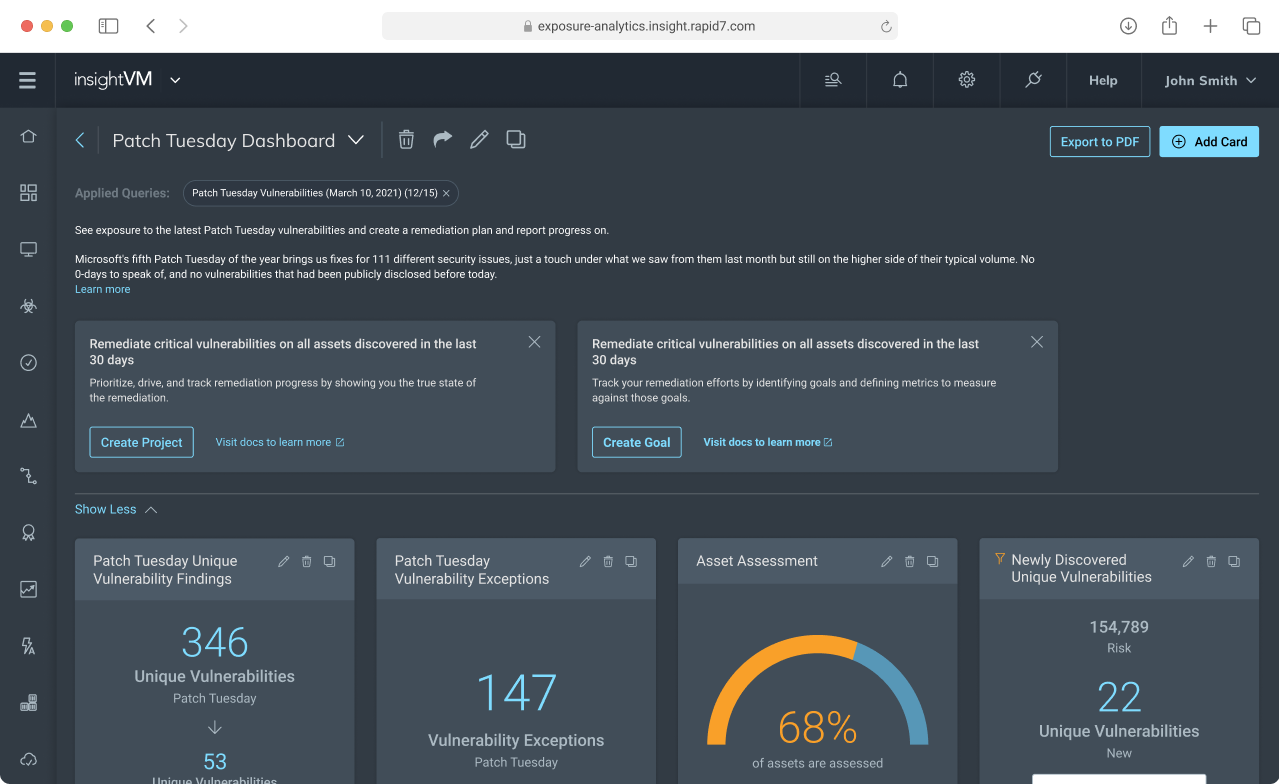Image resolution: width=1280 pixels, height=784 pixels.
Task: Open the reports chart sidebar icon
Action: 28,590
